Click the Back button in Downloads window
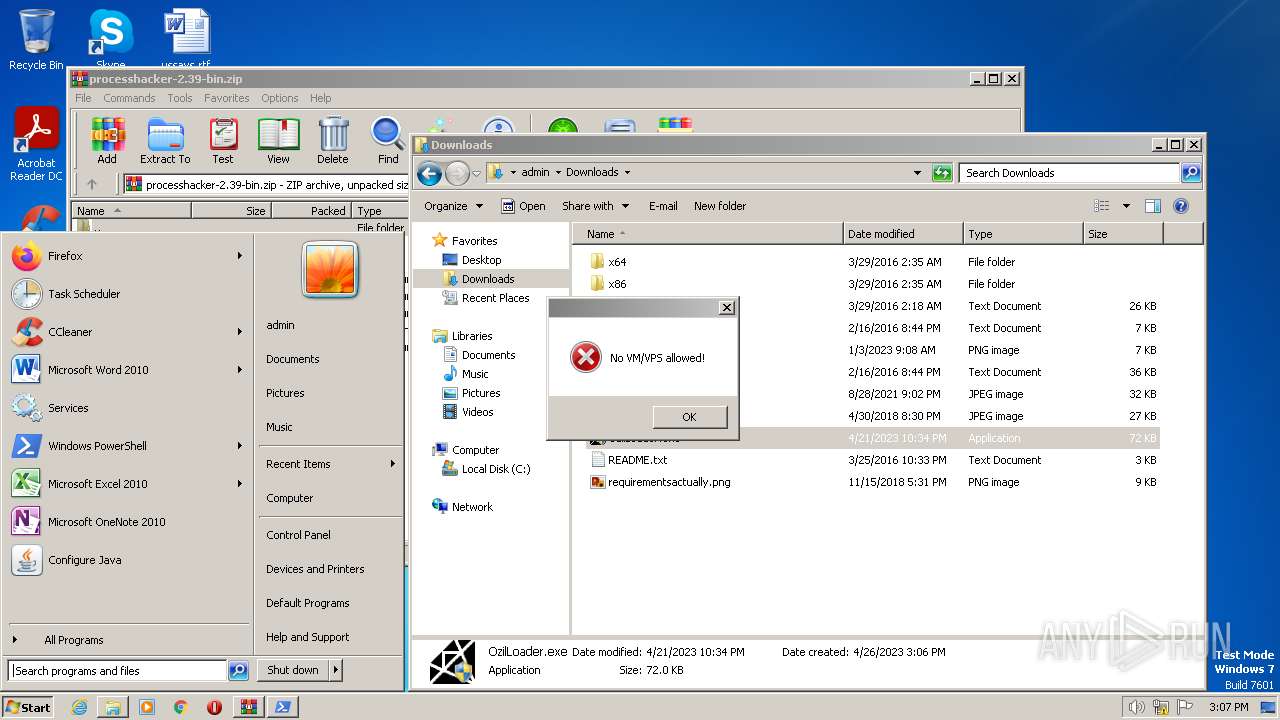The height and width of the screenshot is (720, 1280). point(430,173)
